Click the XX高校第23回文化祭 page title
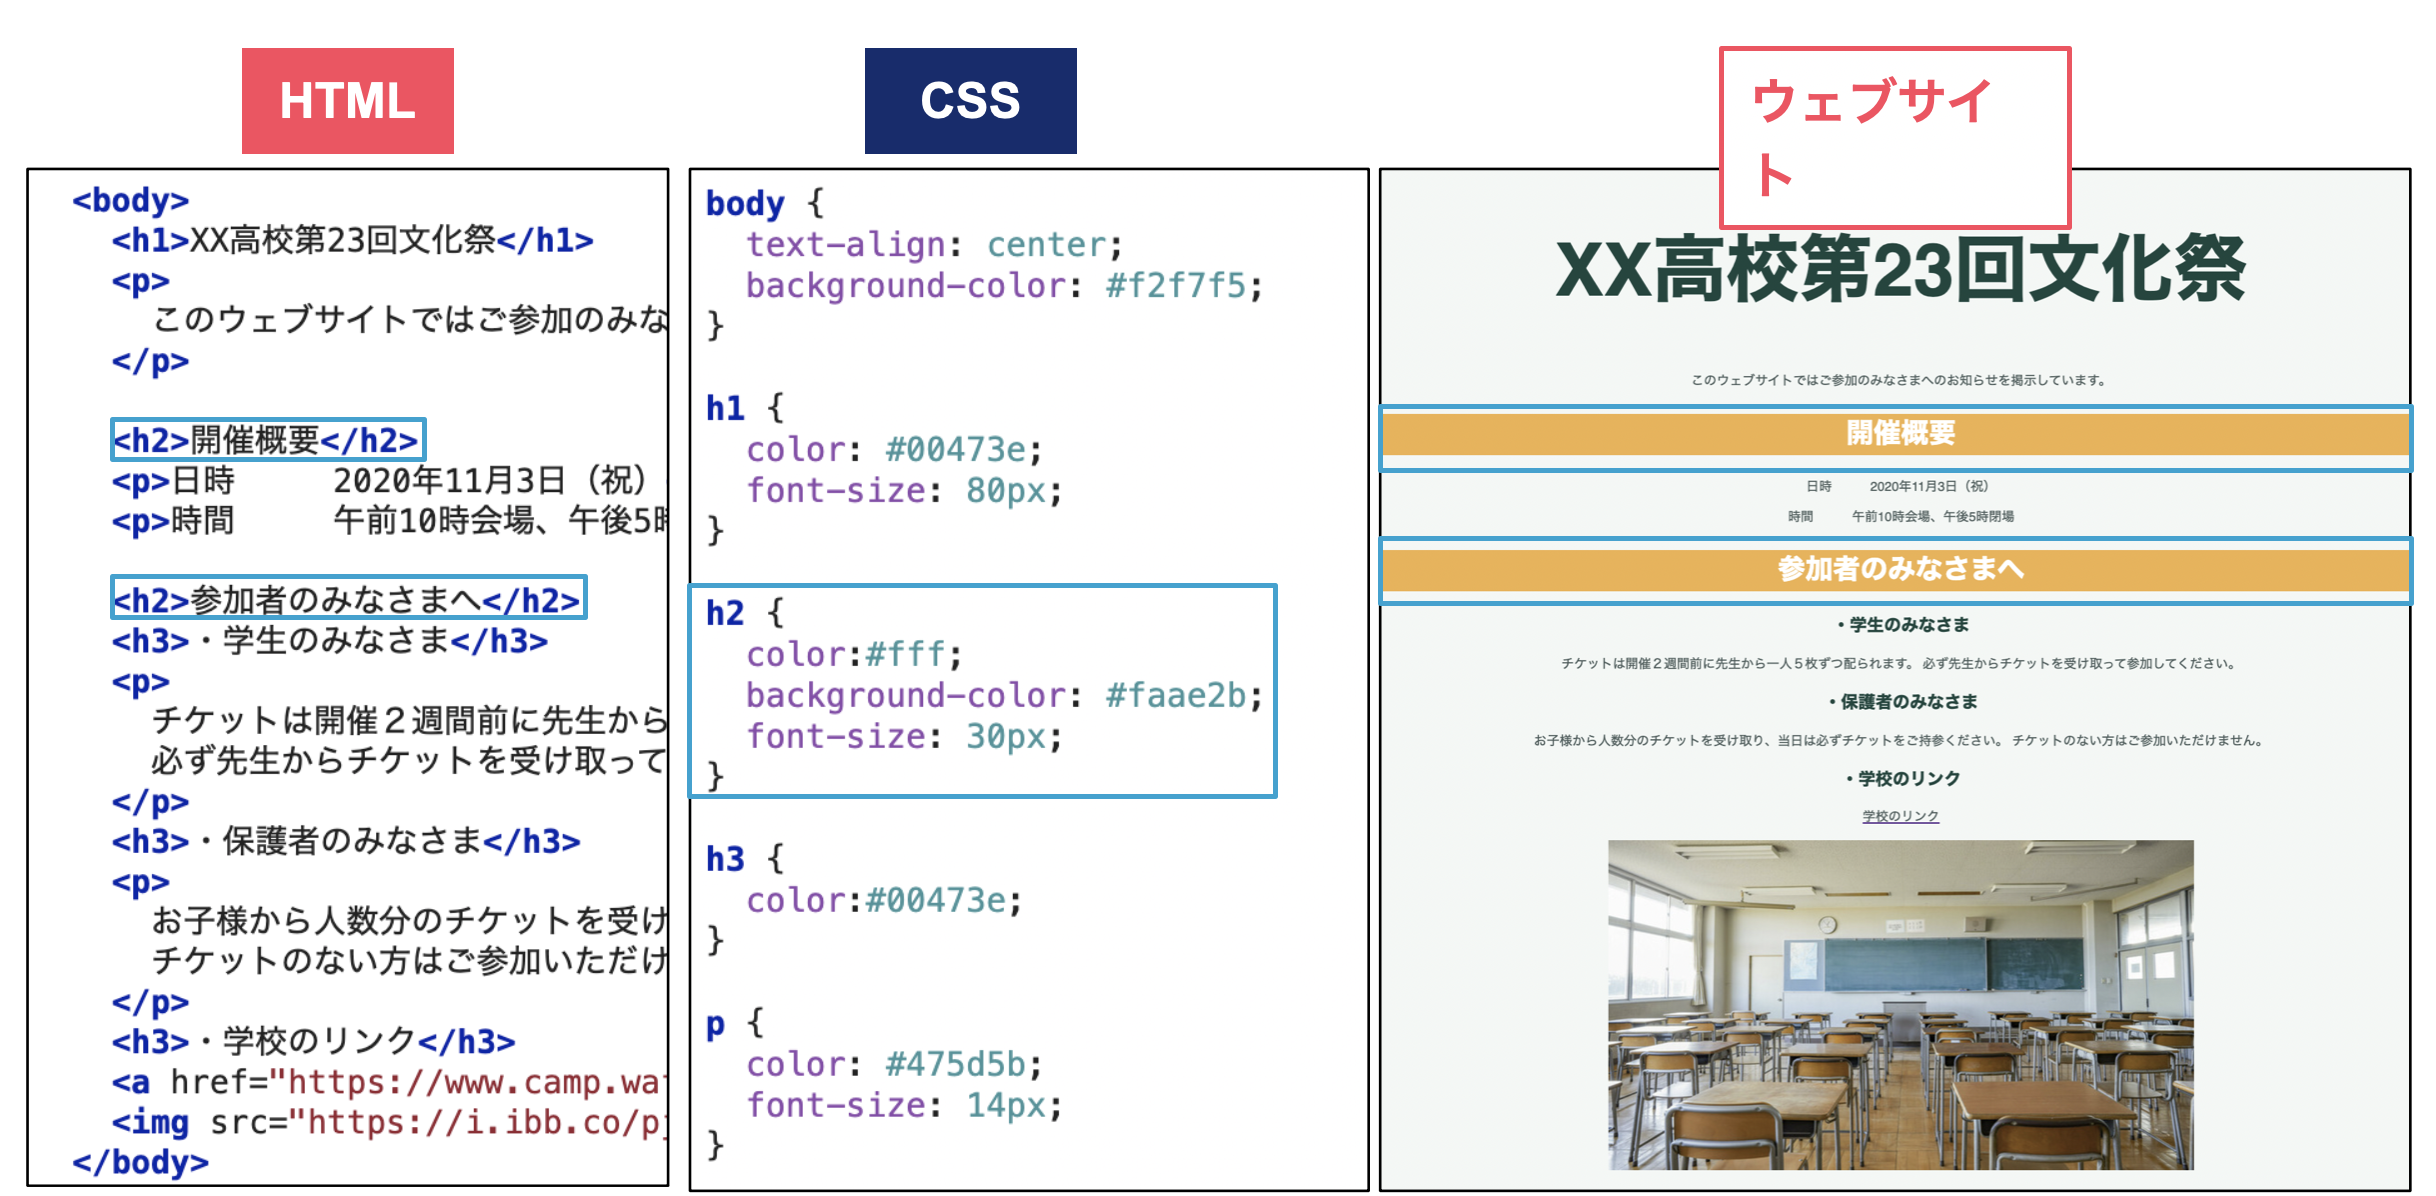 point(1900,270)
